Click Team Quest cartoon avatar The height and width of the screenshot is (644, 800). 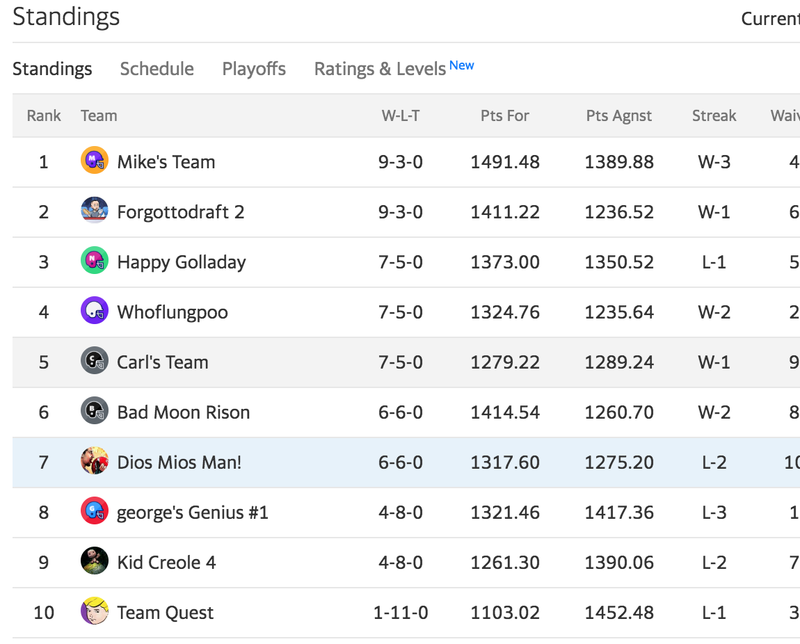tap(94, 611)
